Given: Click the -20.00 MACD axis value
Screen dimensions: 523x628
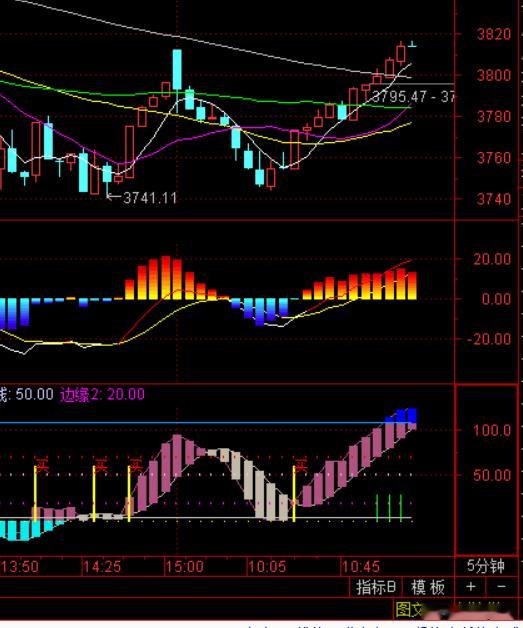Looking at the screenshot, I should [x=489, y=339].
